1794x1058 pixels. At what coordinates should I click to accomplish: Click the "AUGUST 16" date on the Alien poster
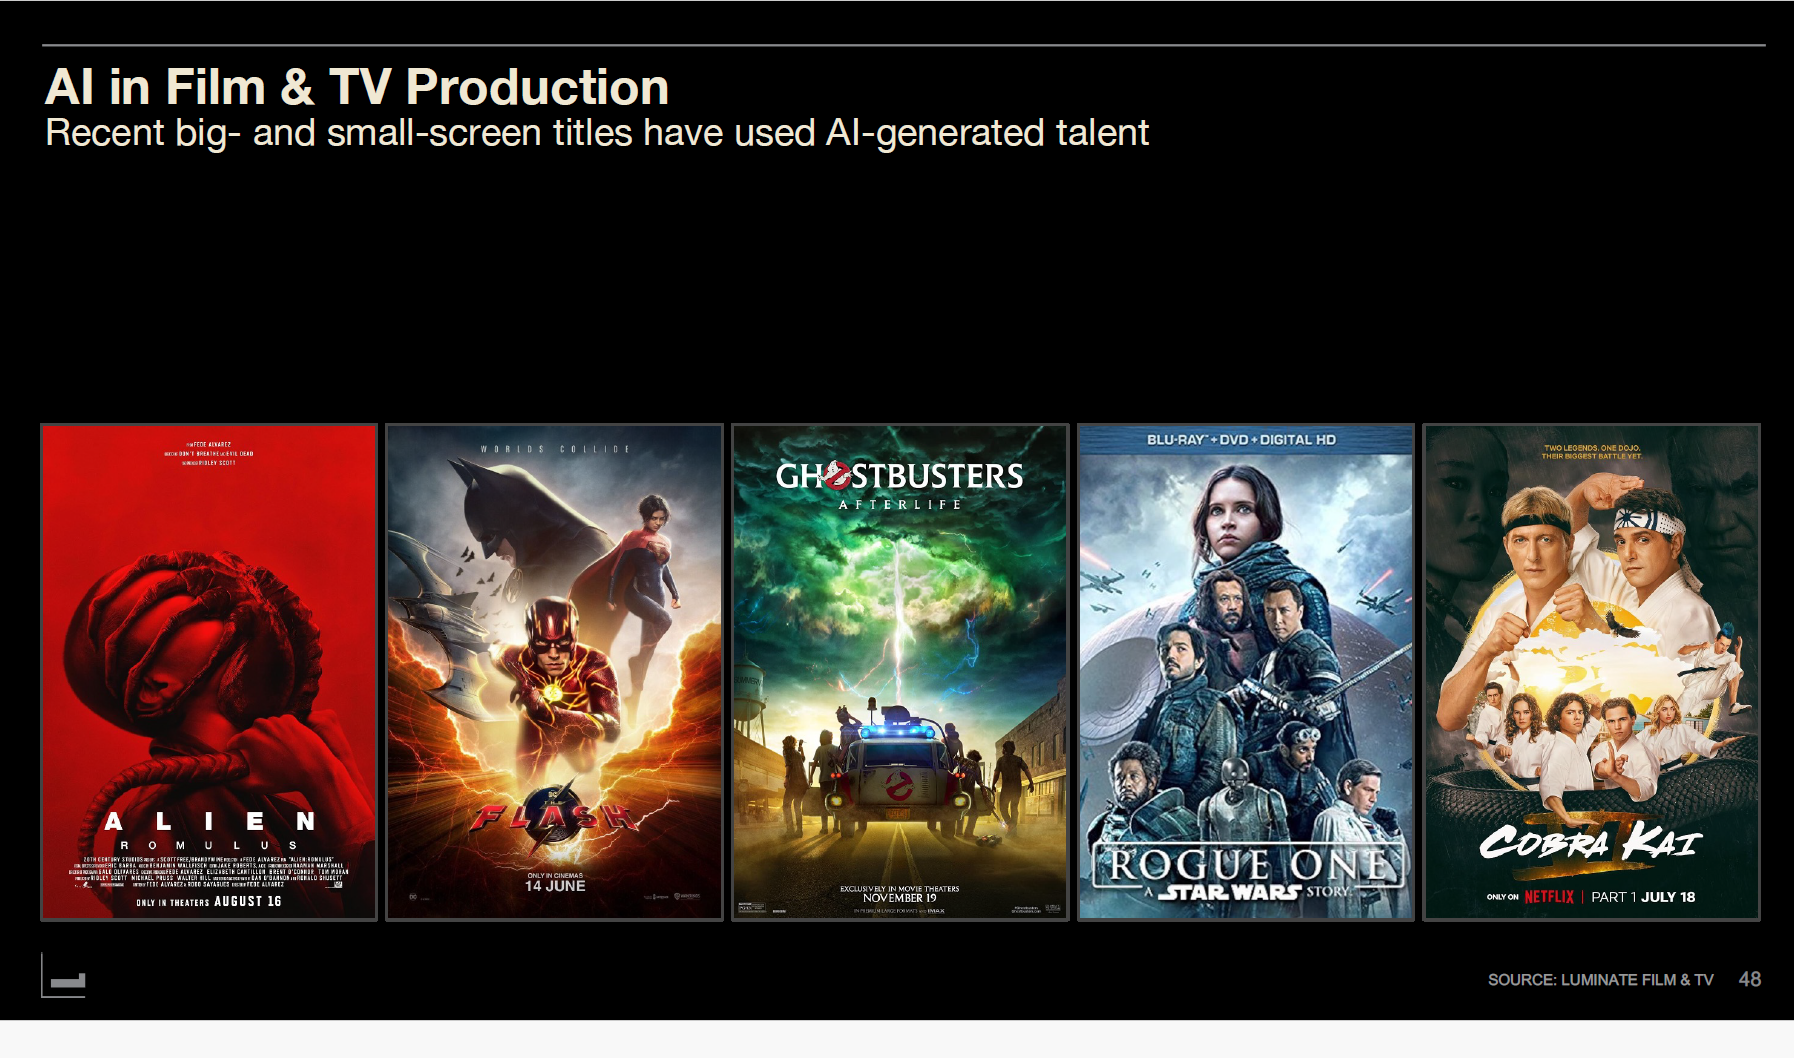click(x=248, y=901)
